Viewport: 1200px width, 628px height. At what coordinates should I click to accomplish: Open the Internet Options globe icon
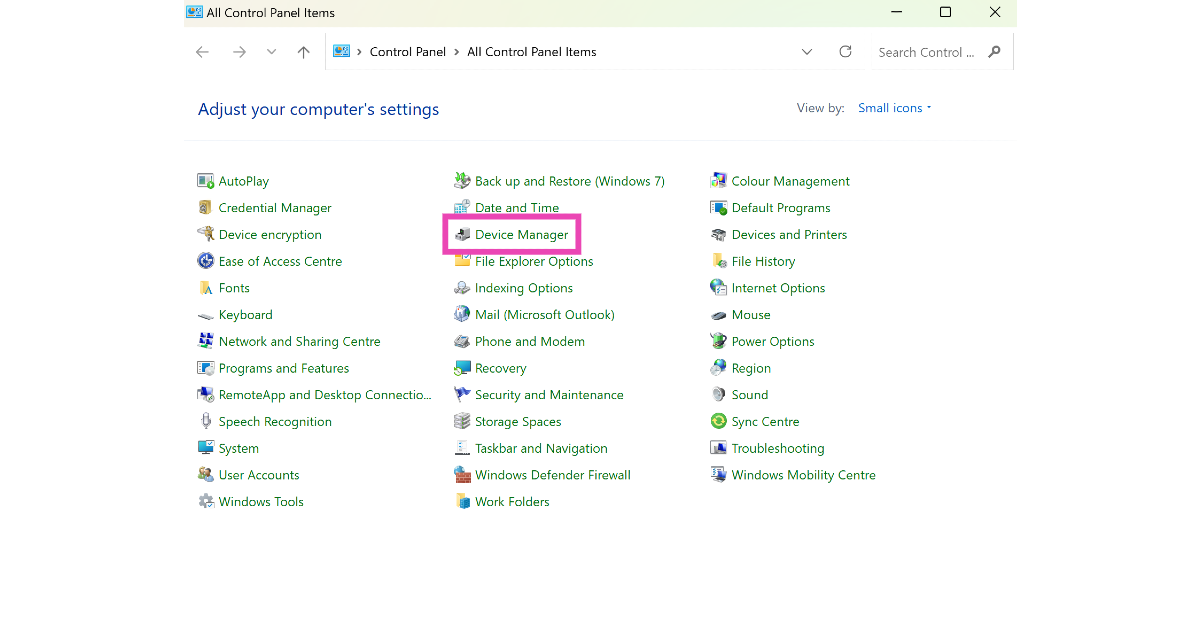click(718, 288)
